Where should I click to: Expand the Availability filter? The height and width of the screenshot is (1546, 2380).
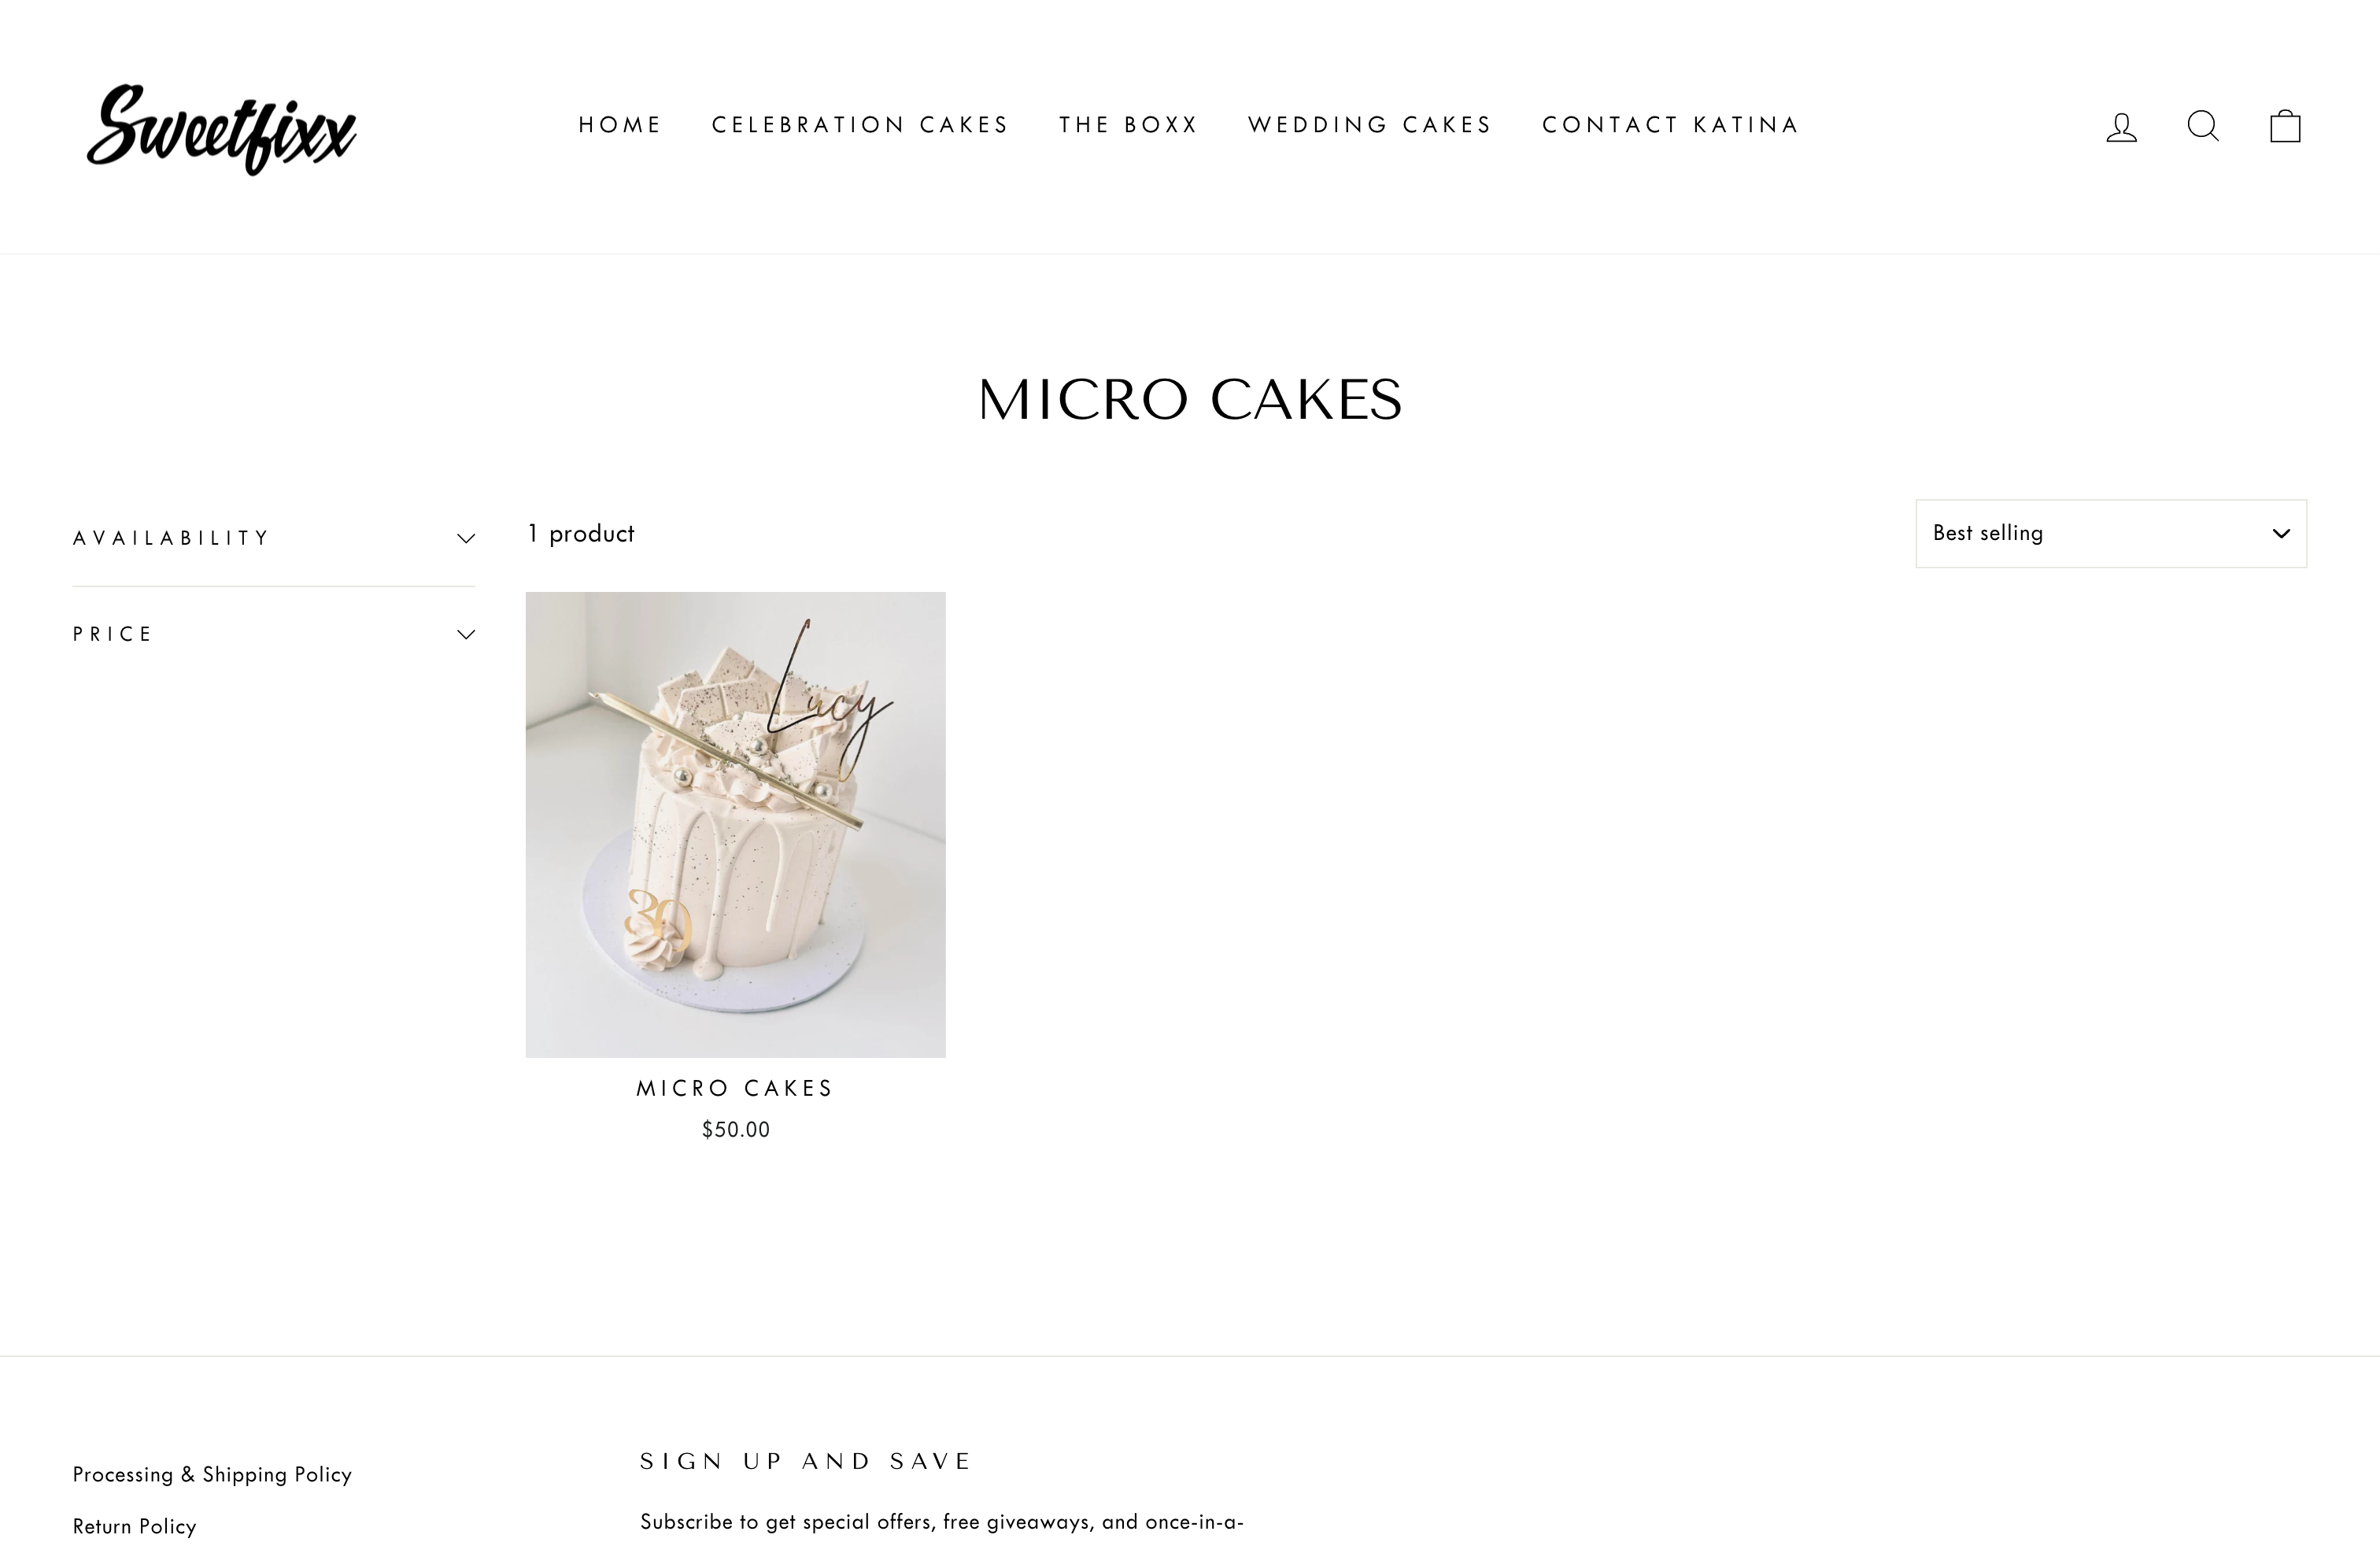click(x=273, y=538)
